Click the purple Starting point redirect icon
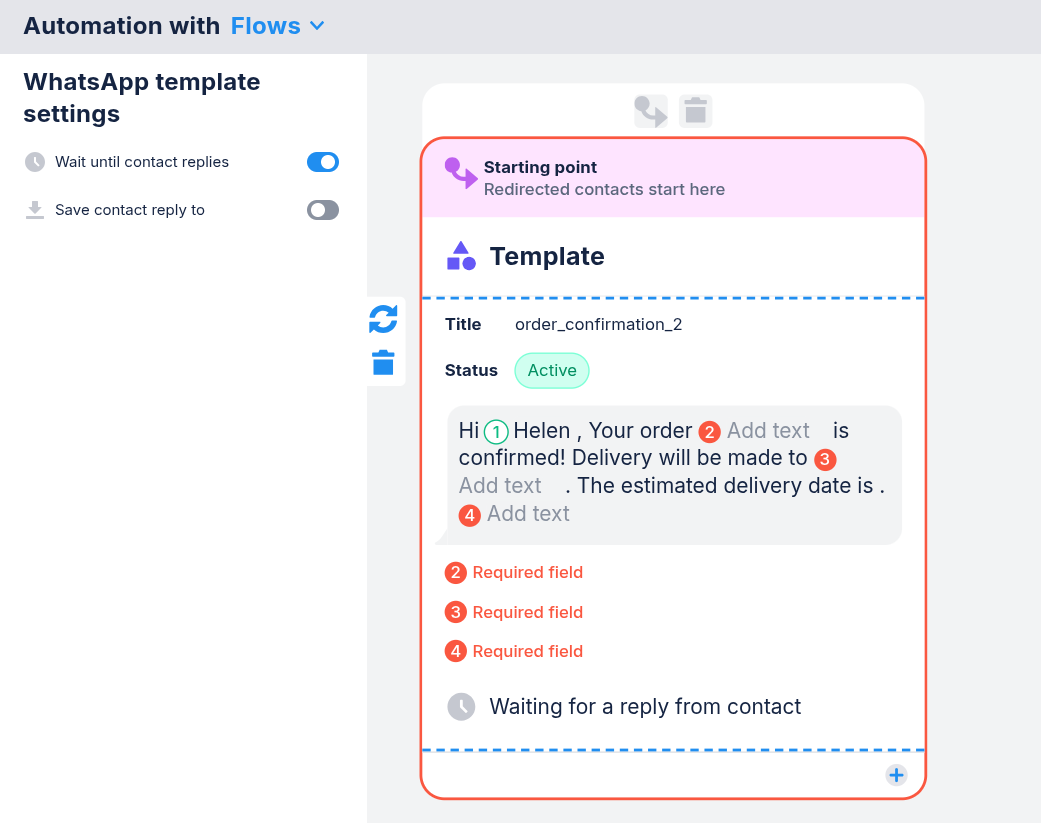 pyautogui.click(x=461, y=174)
